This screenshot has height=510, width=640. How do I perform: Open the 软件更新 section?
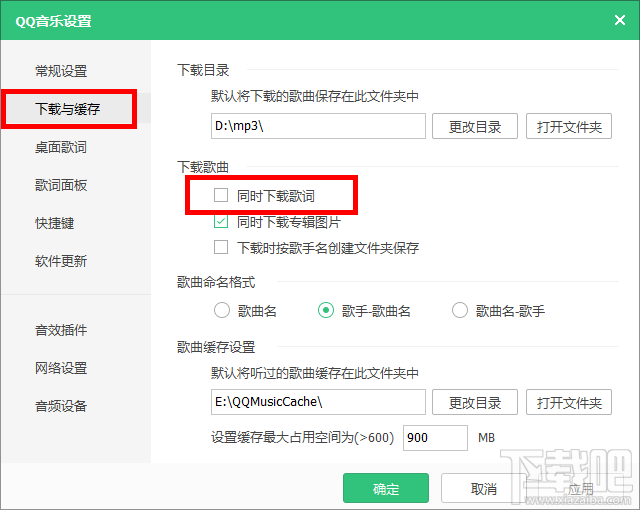pyautogui.click(x=61, y=261)
